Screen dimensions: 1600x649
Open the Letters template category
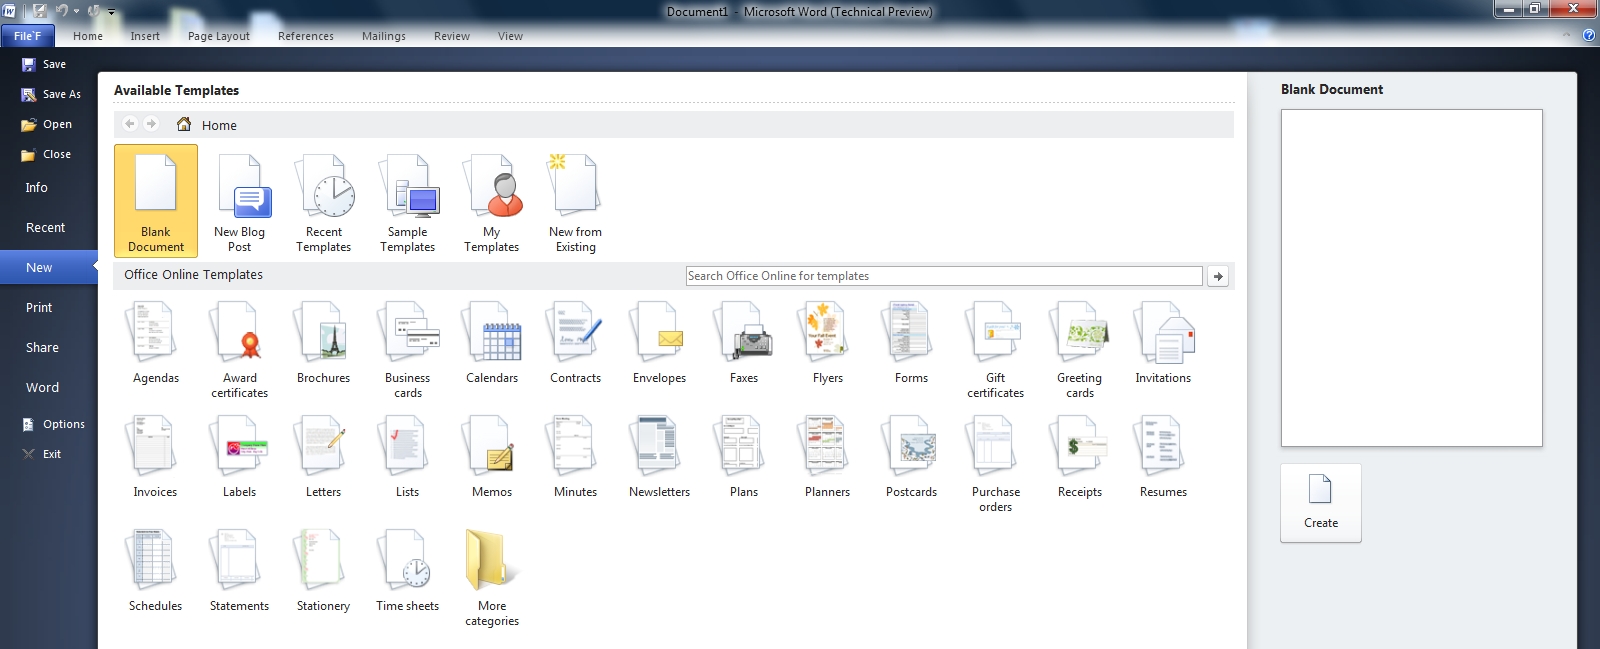click(x=324, y=458)
